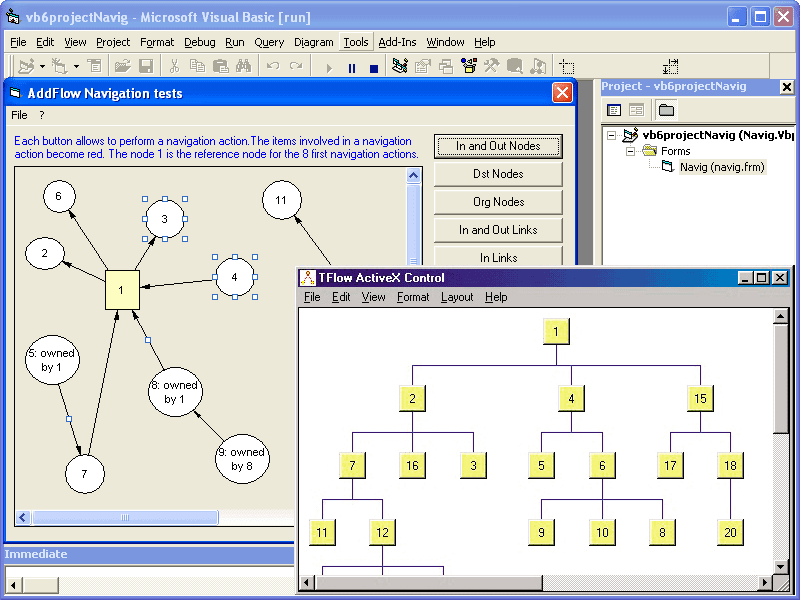The width and height of the screenshot is (800, 600).
Task: Click the Dst Nodes button
Action: pyautogui.click(x=498, y=174)
